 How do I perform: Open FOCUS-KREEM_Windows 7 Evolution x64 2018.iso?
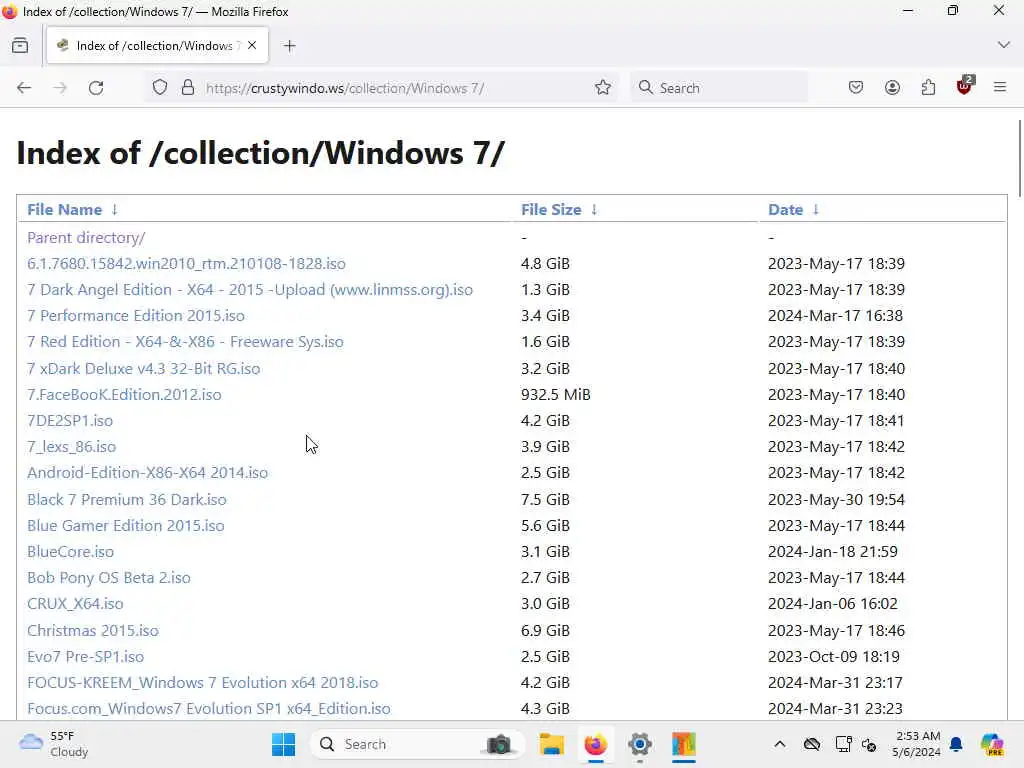[202, 683]
